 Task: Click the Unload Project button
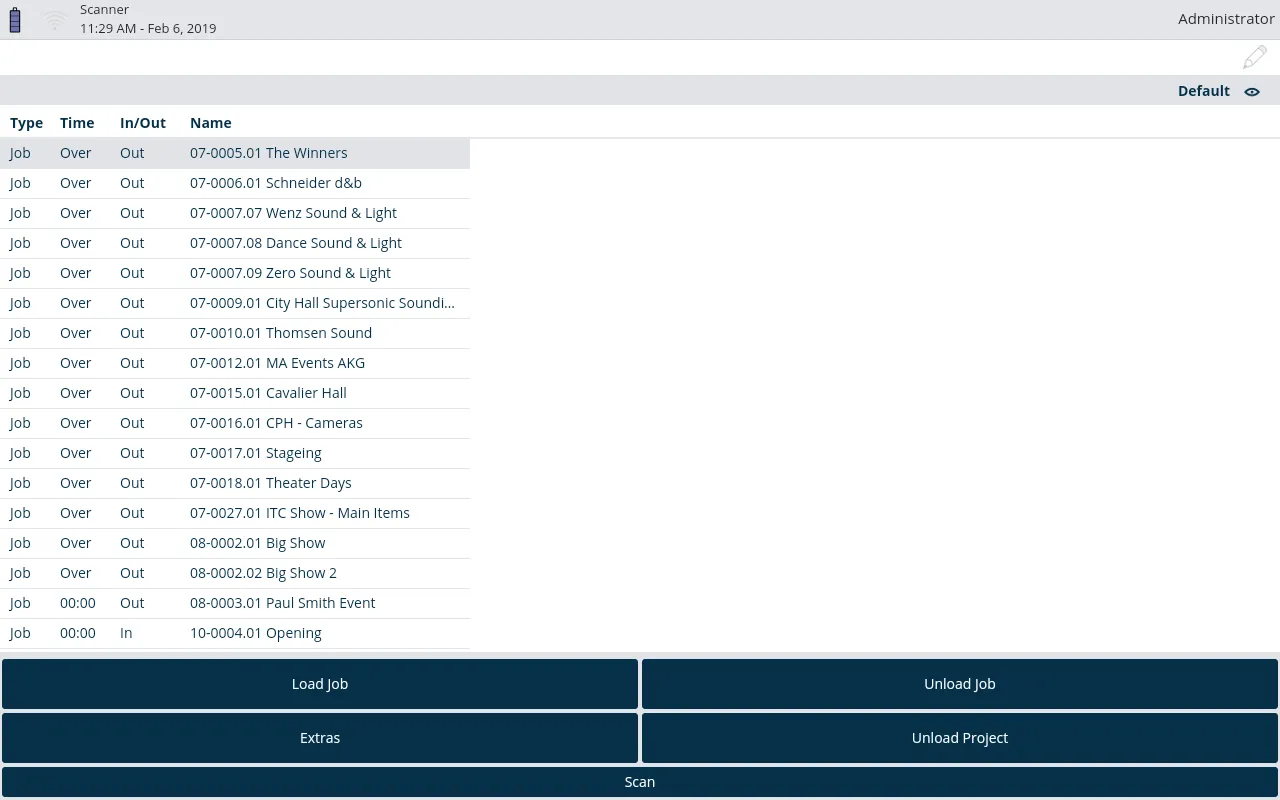[960, 738]
